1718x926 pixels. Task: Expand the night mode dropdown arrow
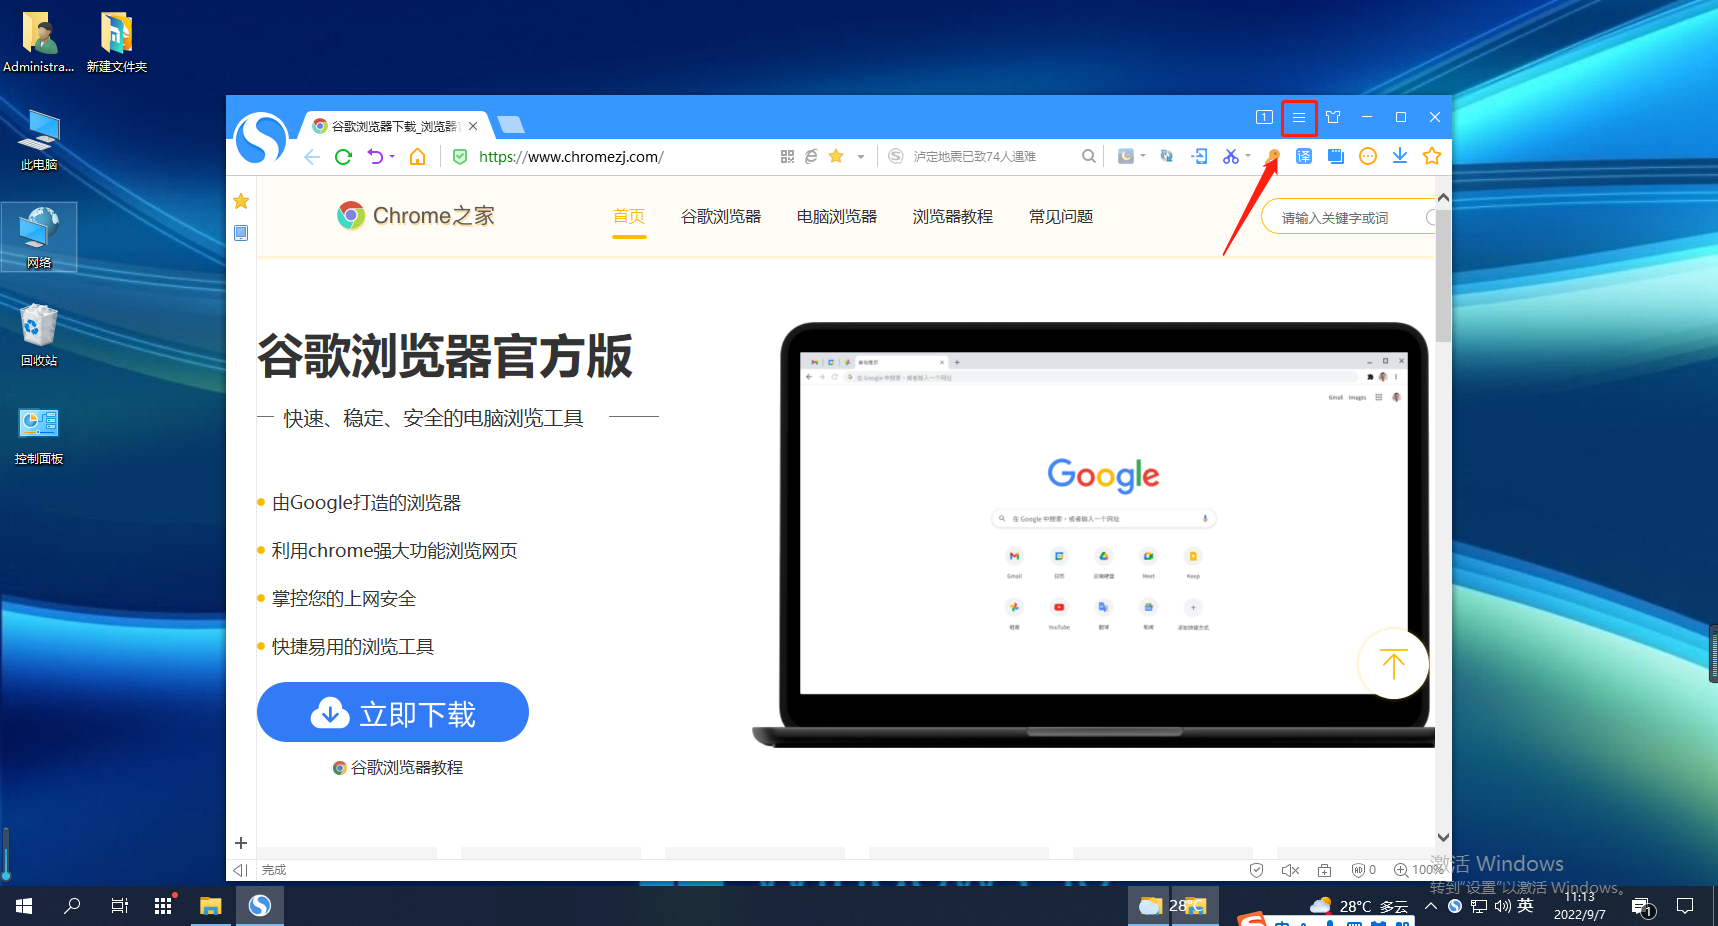coord(1143,156)
